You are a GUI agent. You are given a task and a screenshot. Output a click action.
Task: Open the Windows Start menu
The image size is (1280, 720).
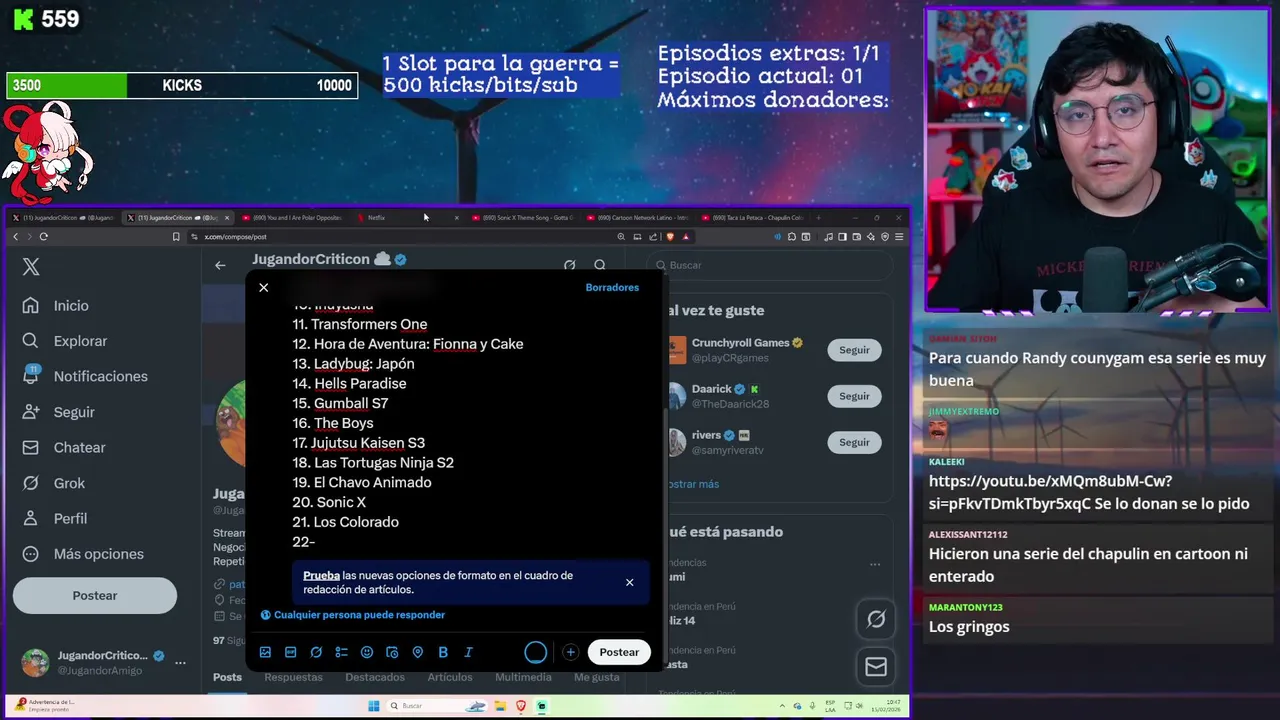(374, 706)
